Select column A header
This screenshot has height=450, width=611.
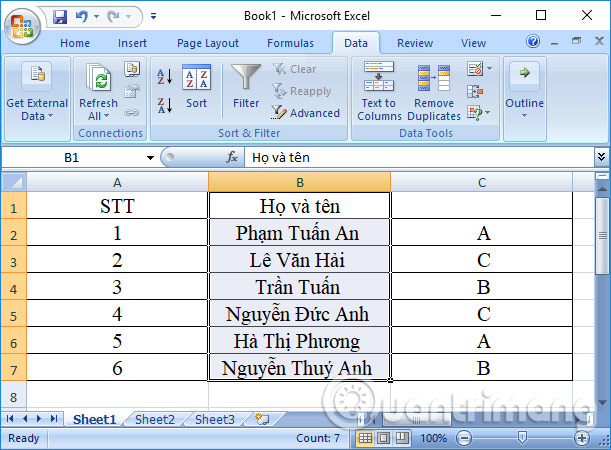117,182
